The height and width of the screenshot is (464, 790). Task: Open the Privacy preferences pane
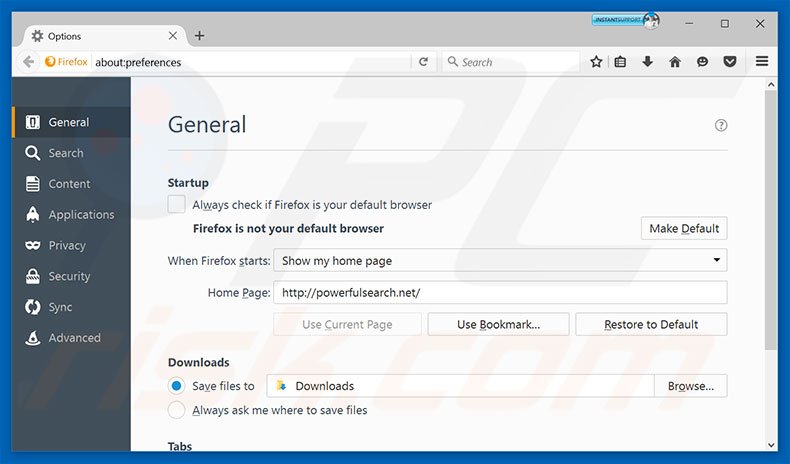click(x=71, y=245)
